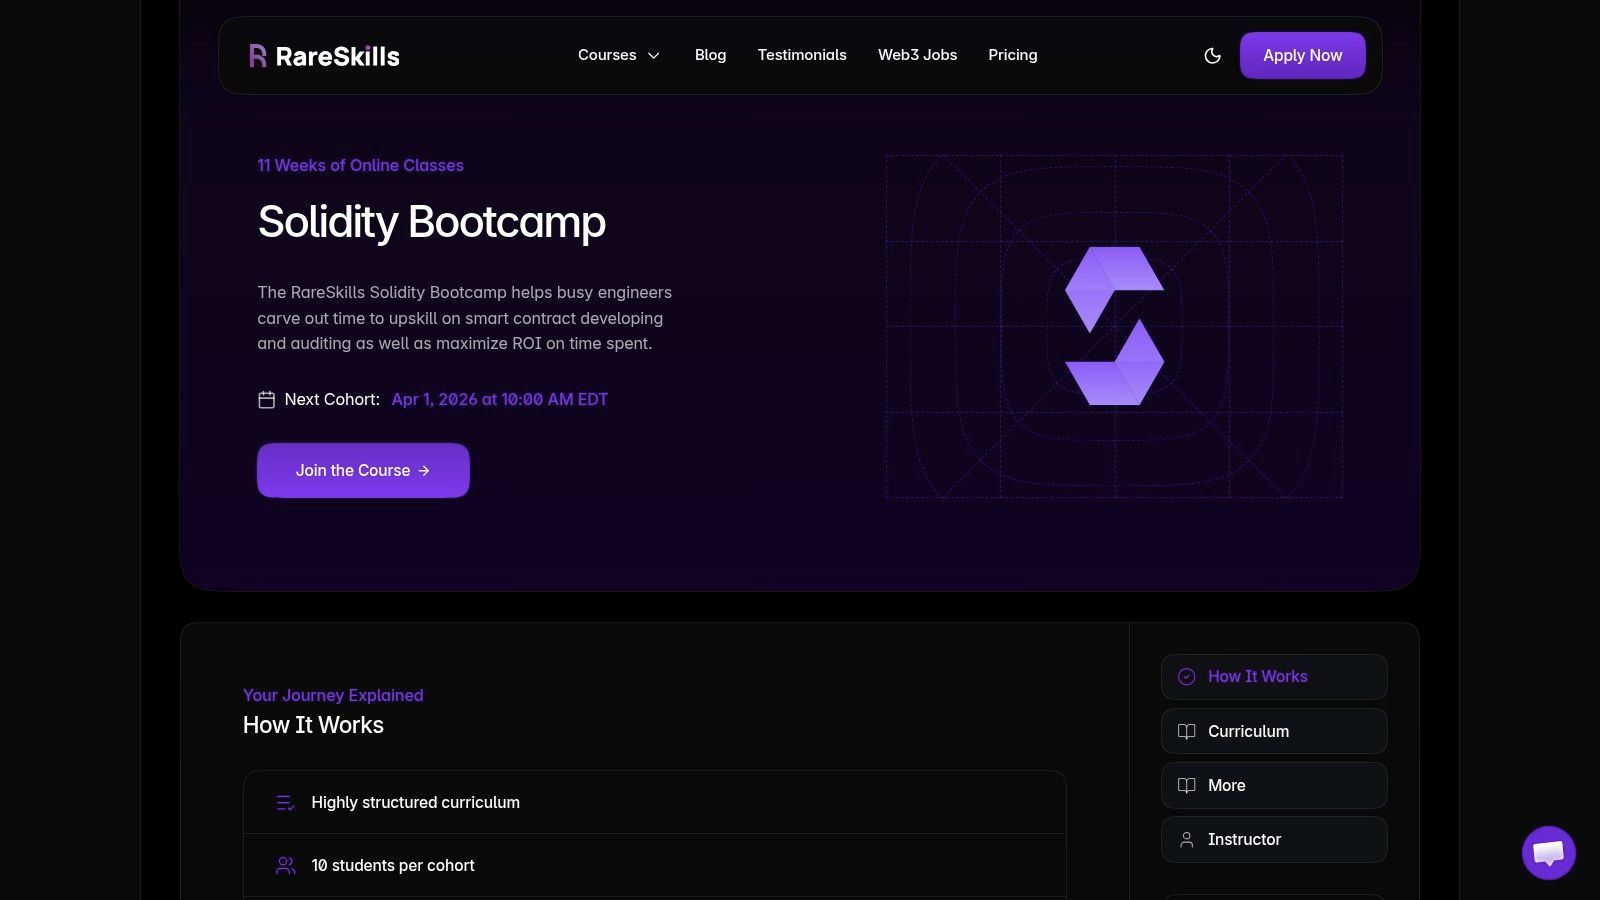This screenshot has width=1600, height=900.
Task: Open the chat widget bubble
Action: click(1548, 852)
